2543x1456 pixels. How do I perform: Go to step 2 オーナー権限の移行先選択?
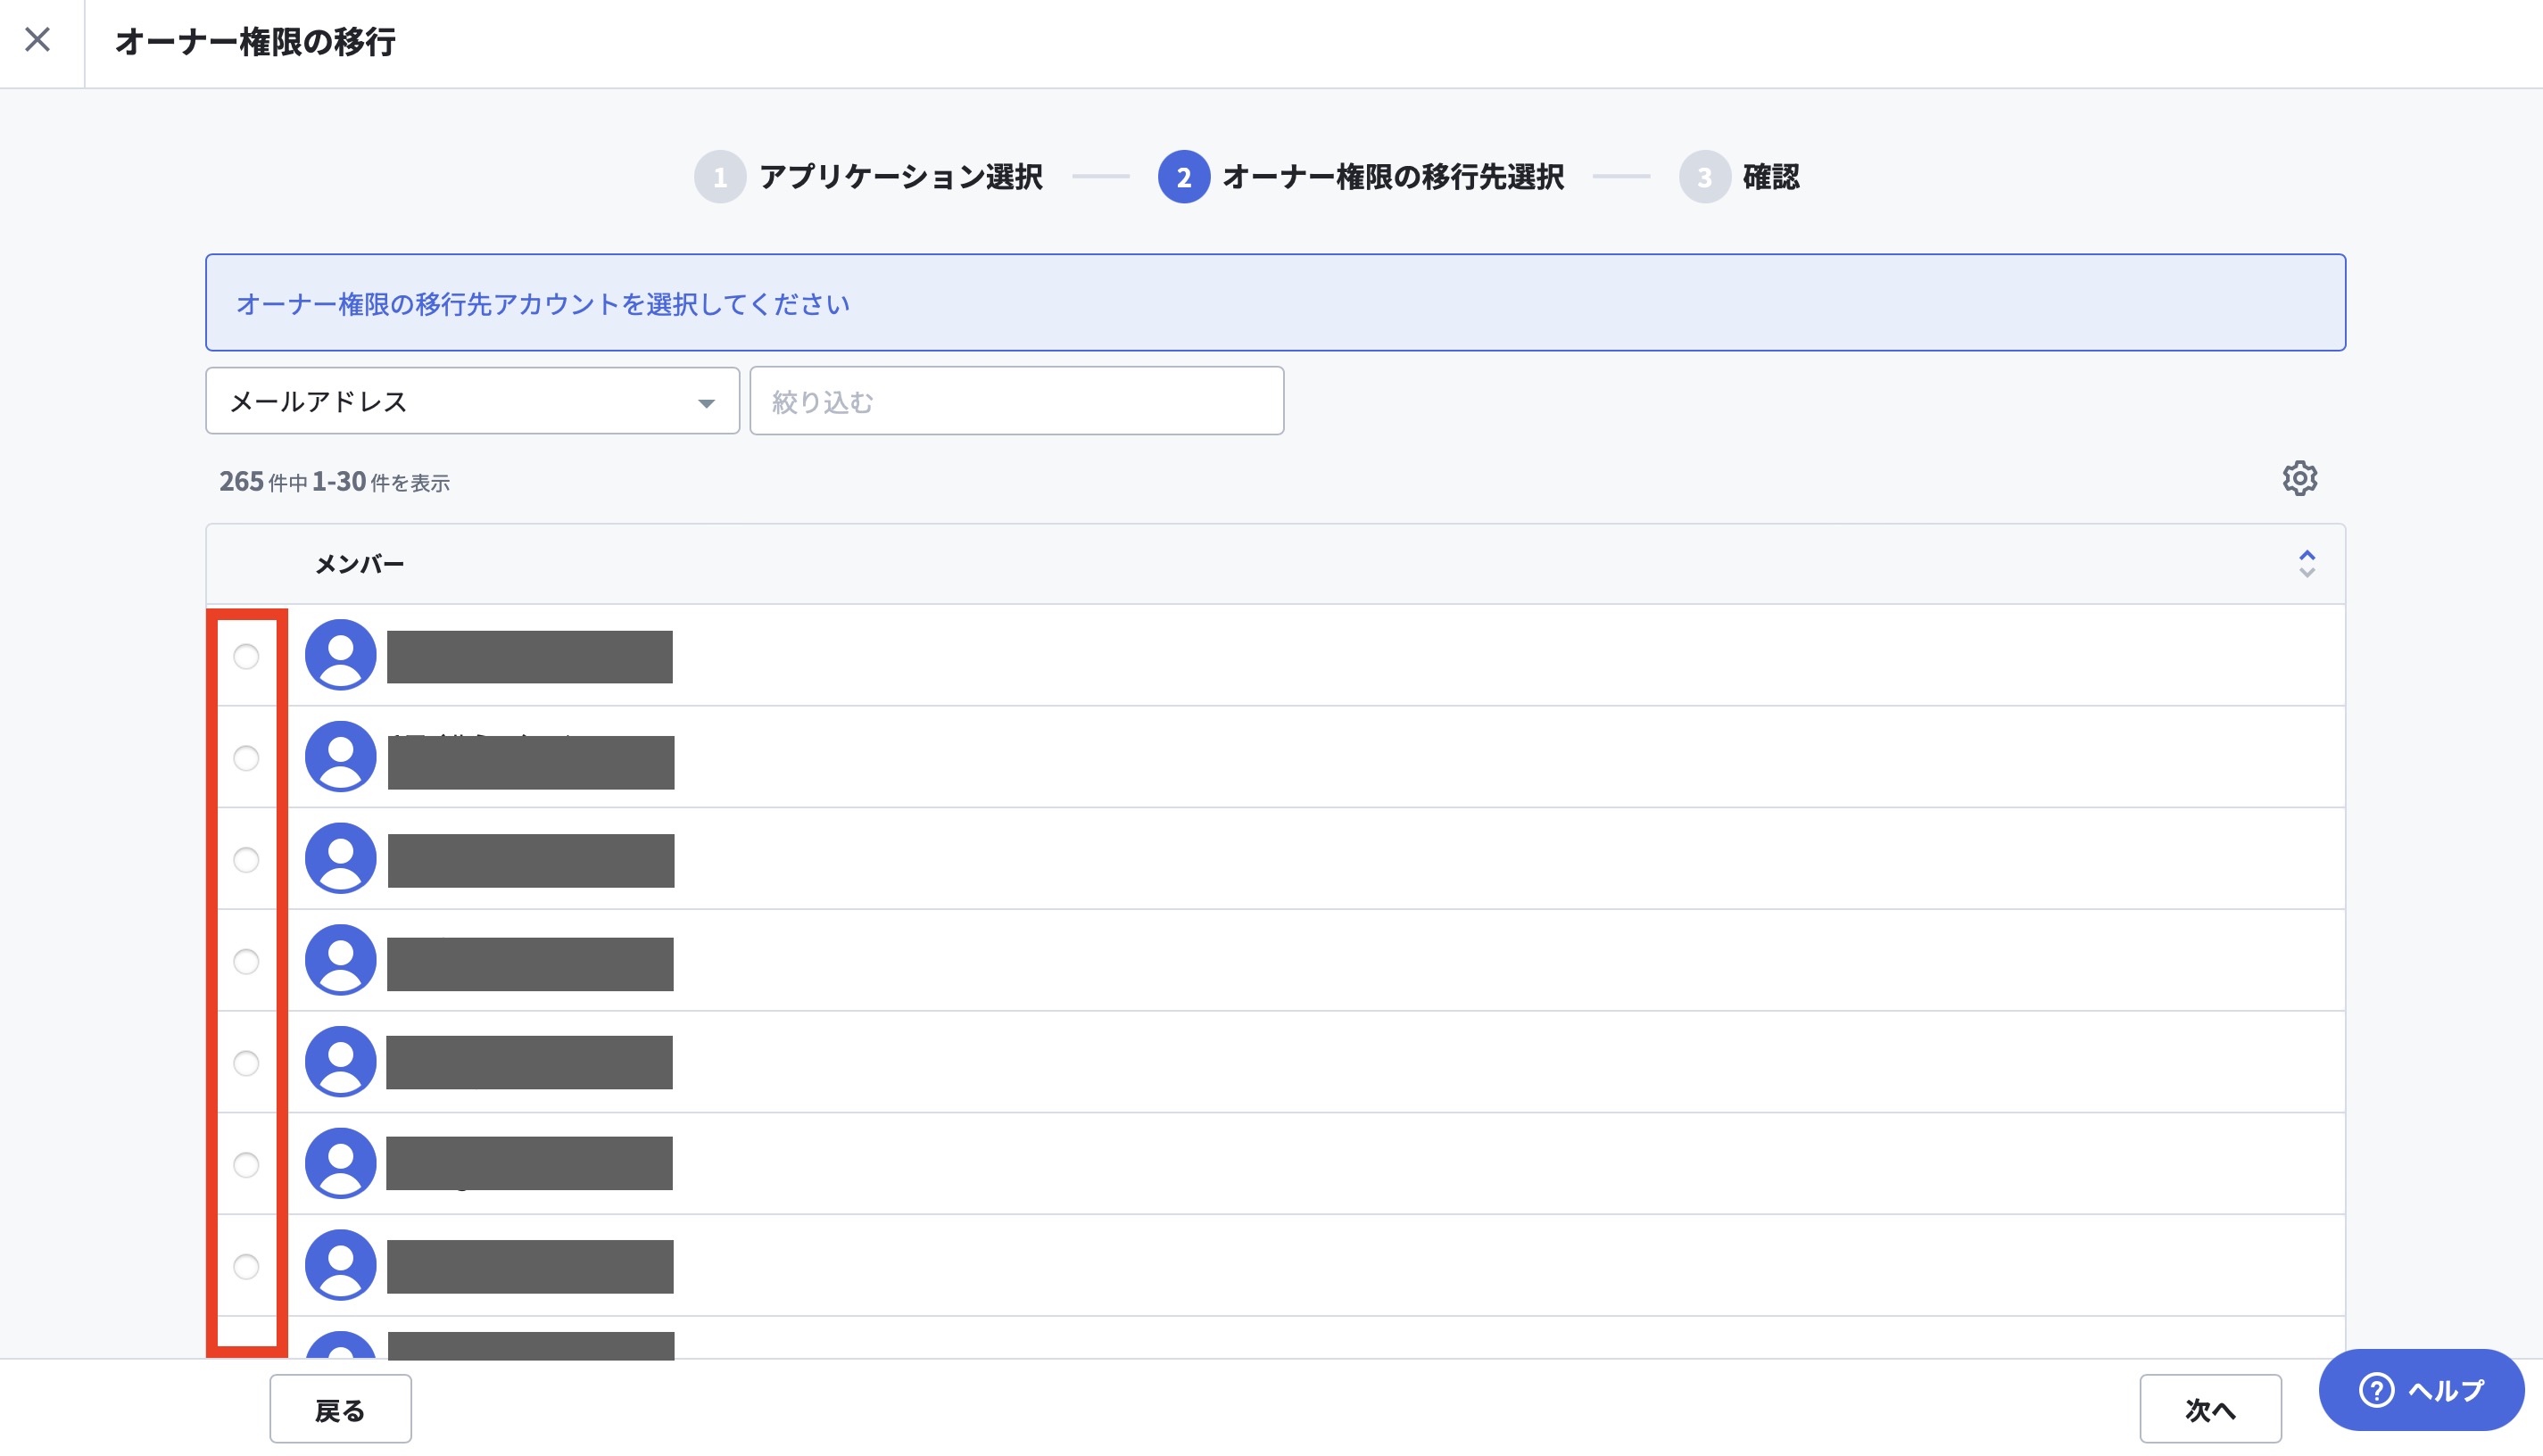tap(1361, 177)
